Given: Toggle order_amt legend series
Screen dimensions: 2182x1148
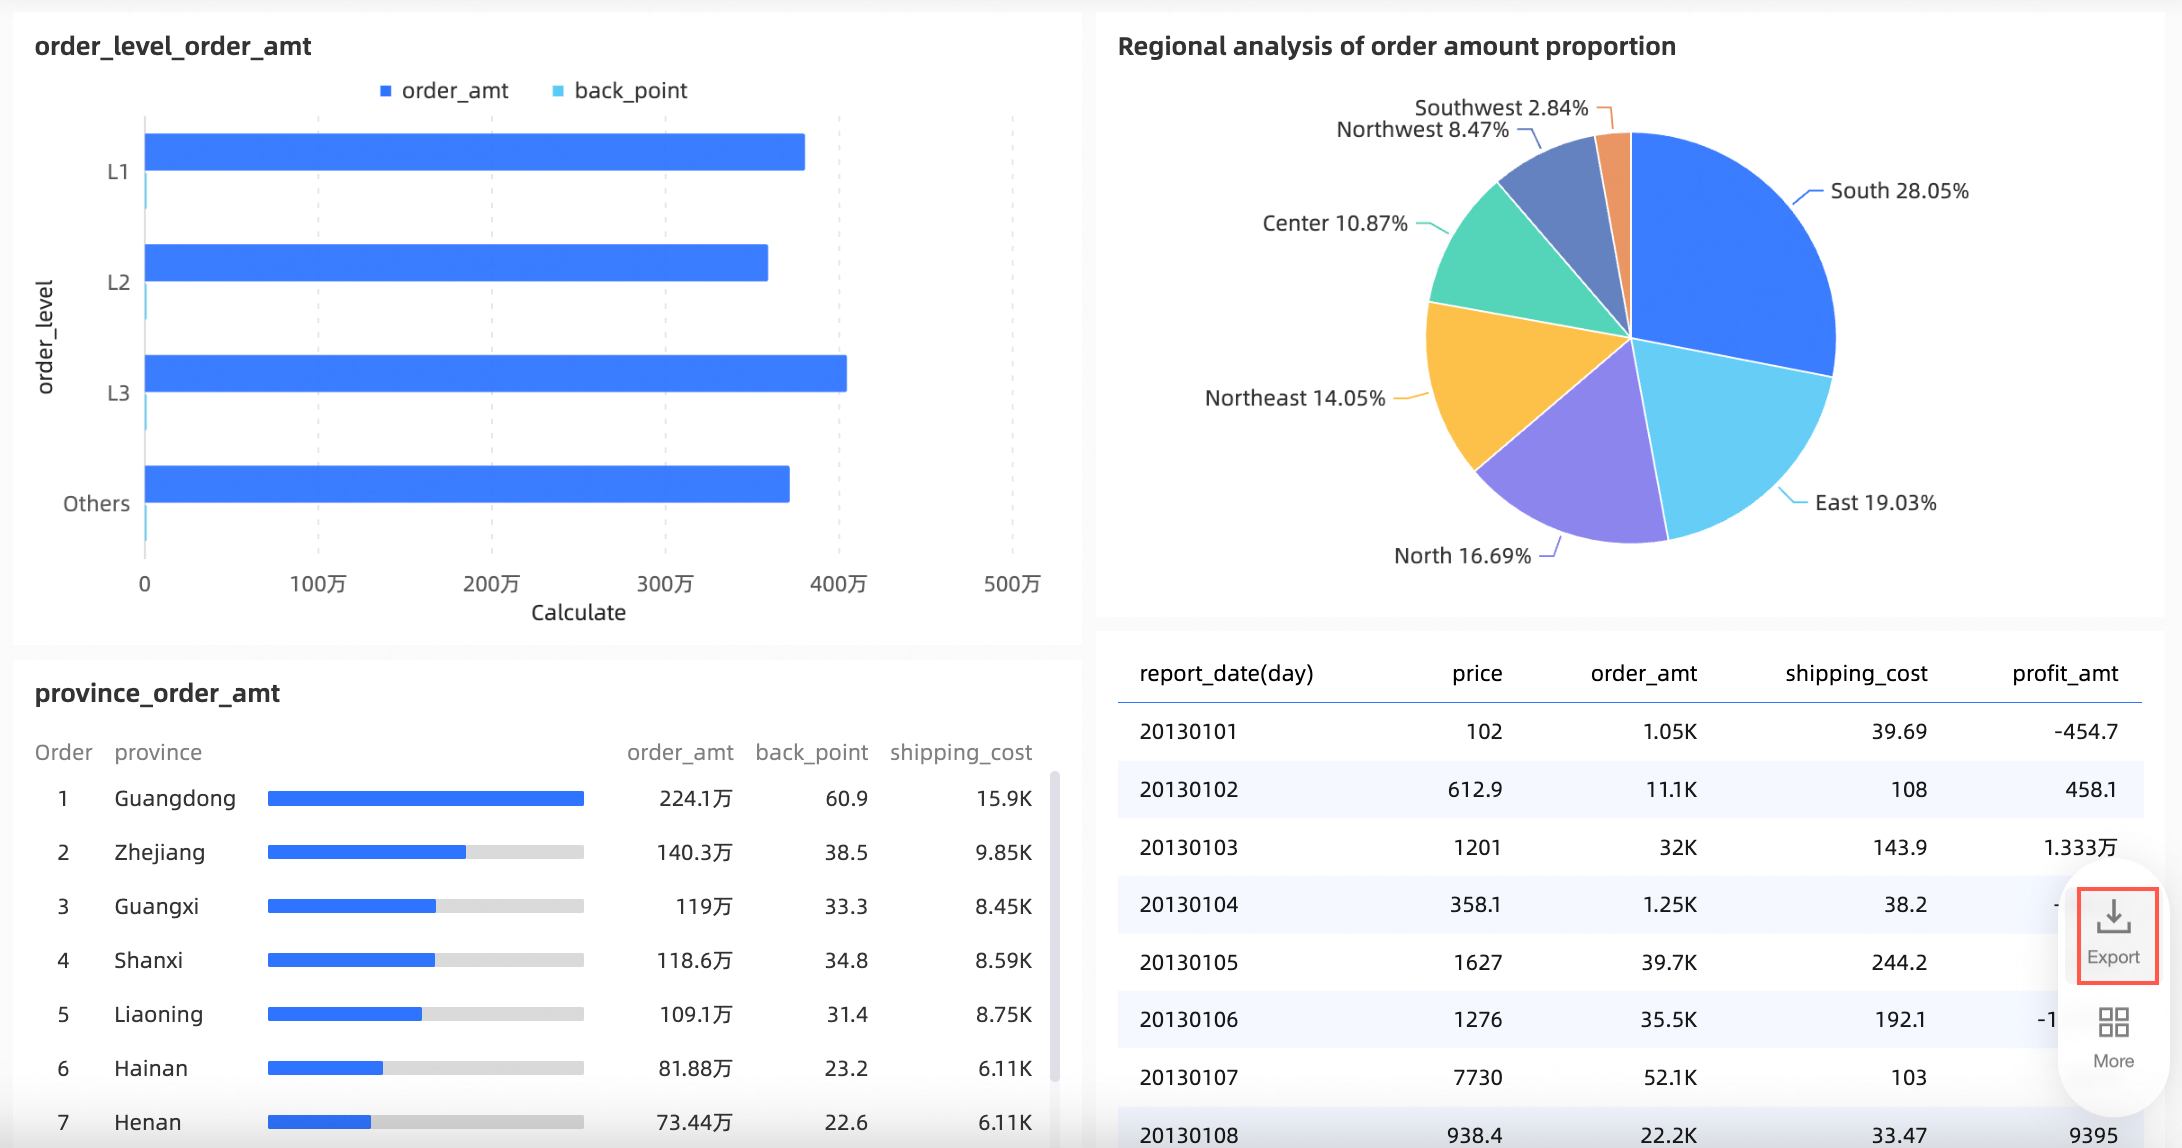Looking at the screenshot, I should (x=444, y=91).
